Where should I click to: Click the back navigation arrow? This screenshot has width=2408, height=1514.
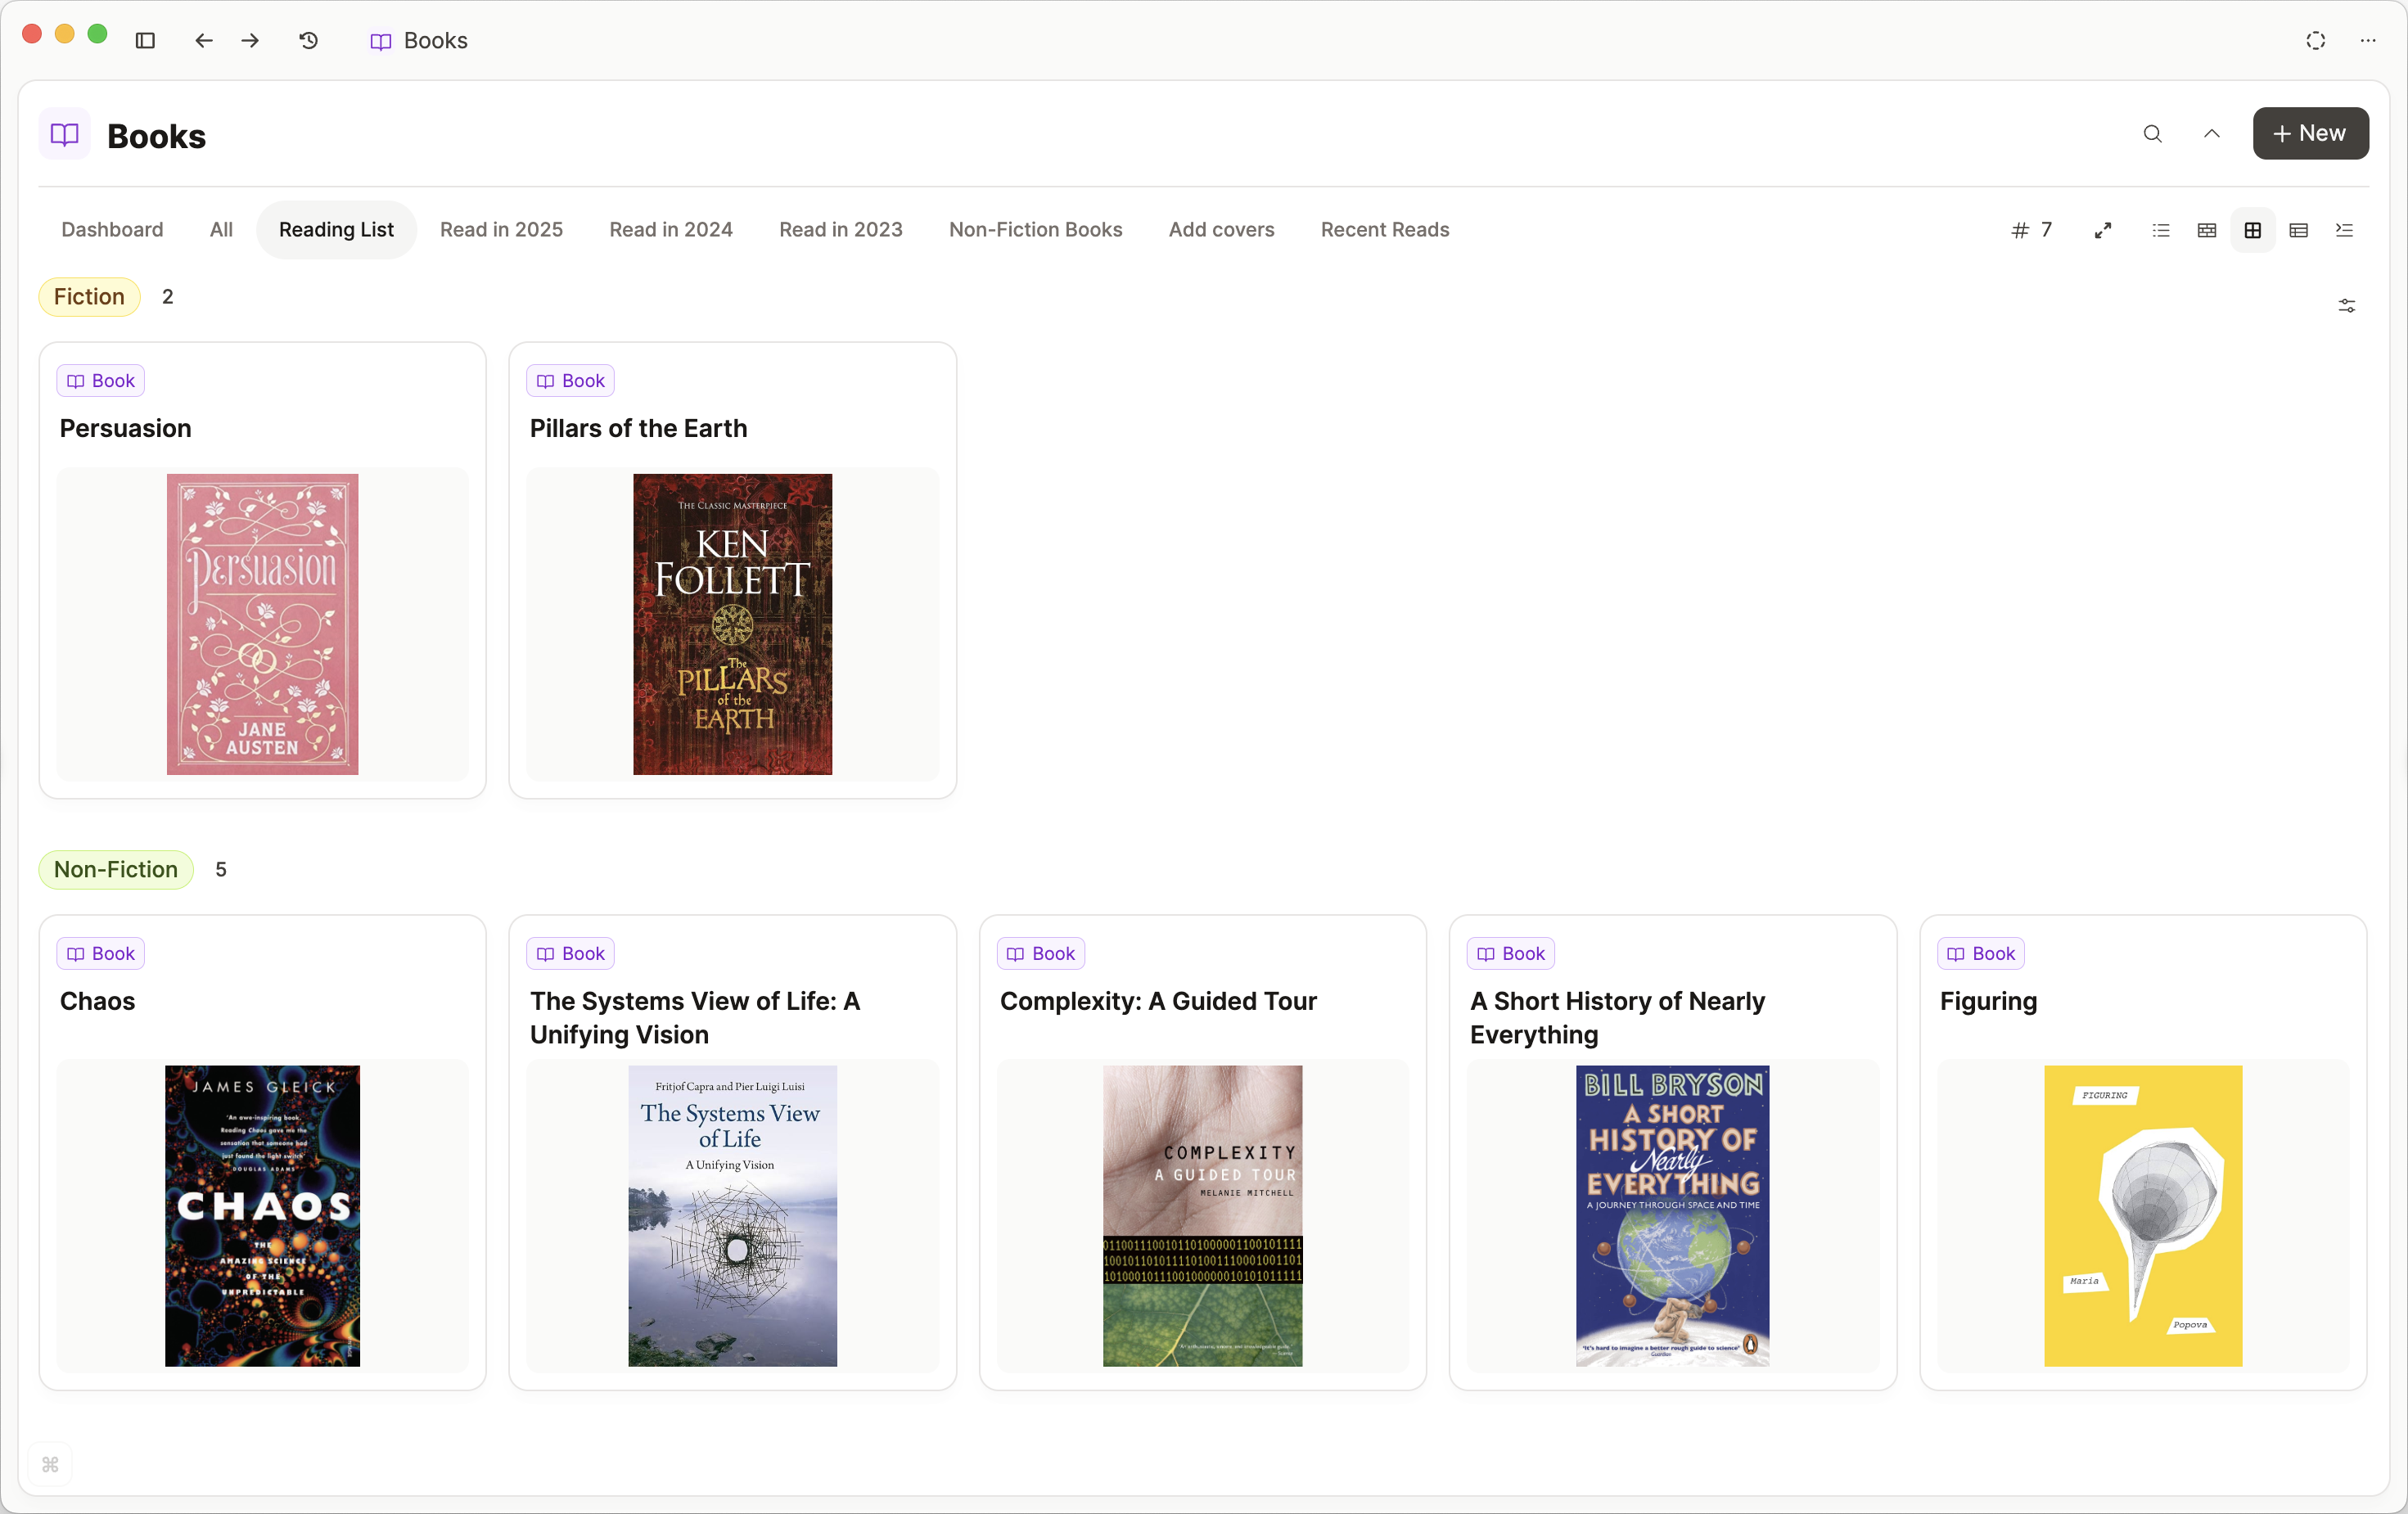[204, 41]
